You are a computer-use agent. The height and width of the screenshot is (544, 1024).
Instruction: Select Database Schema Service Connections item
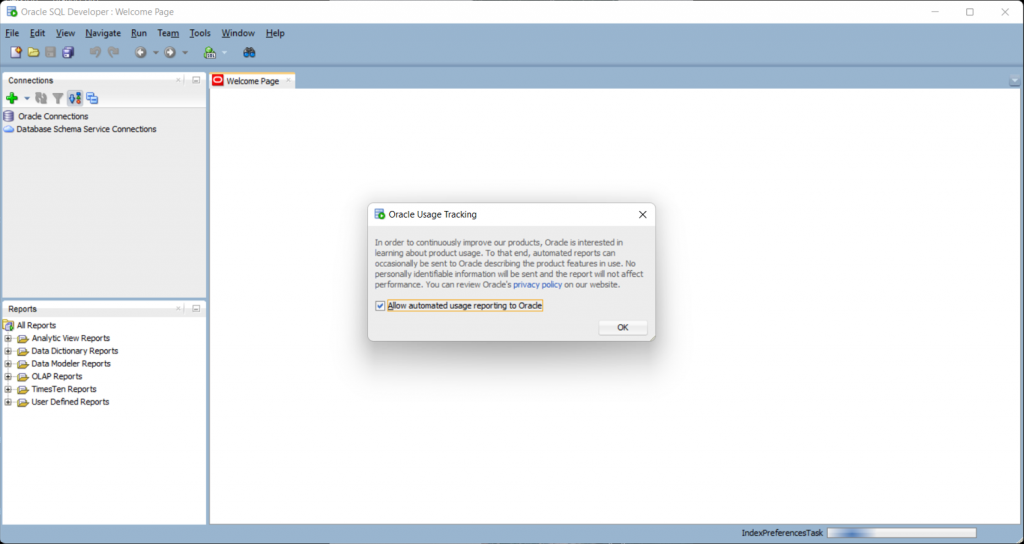pos(86,129)
